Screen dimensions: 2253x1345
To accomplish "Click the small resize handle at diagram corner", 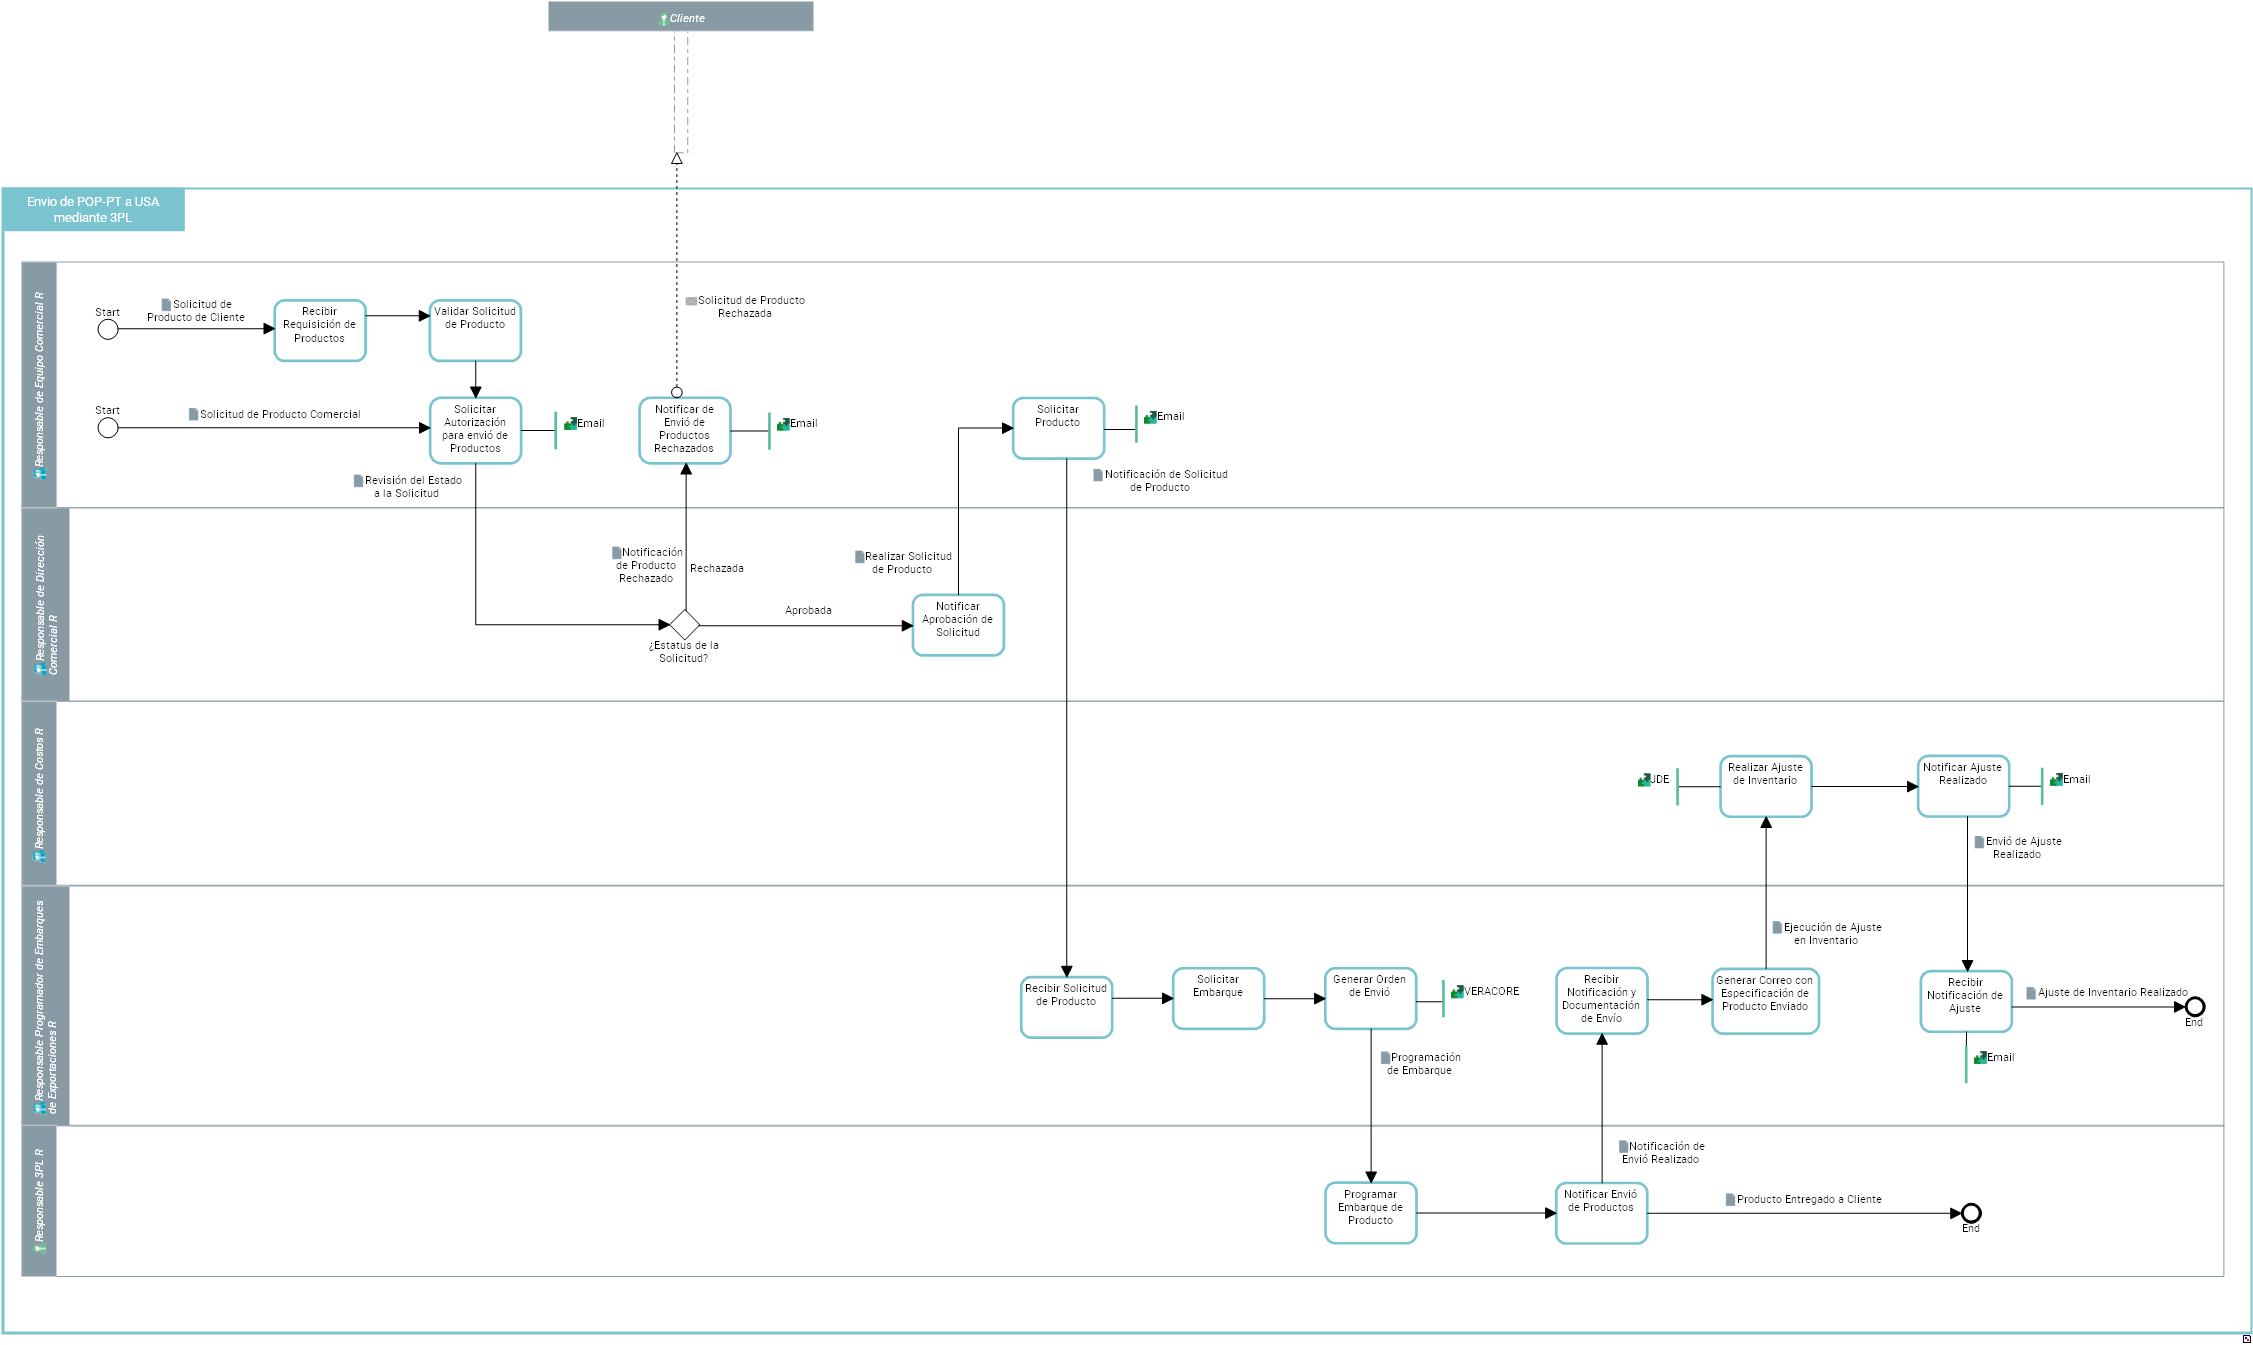I will pyautogui.click(x=2246, y=1338).
